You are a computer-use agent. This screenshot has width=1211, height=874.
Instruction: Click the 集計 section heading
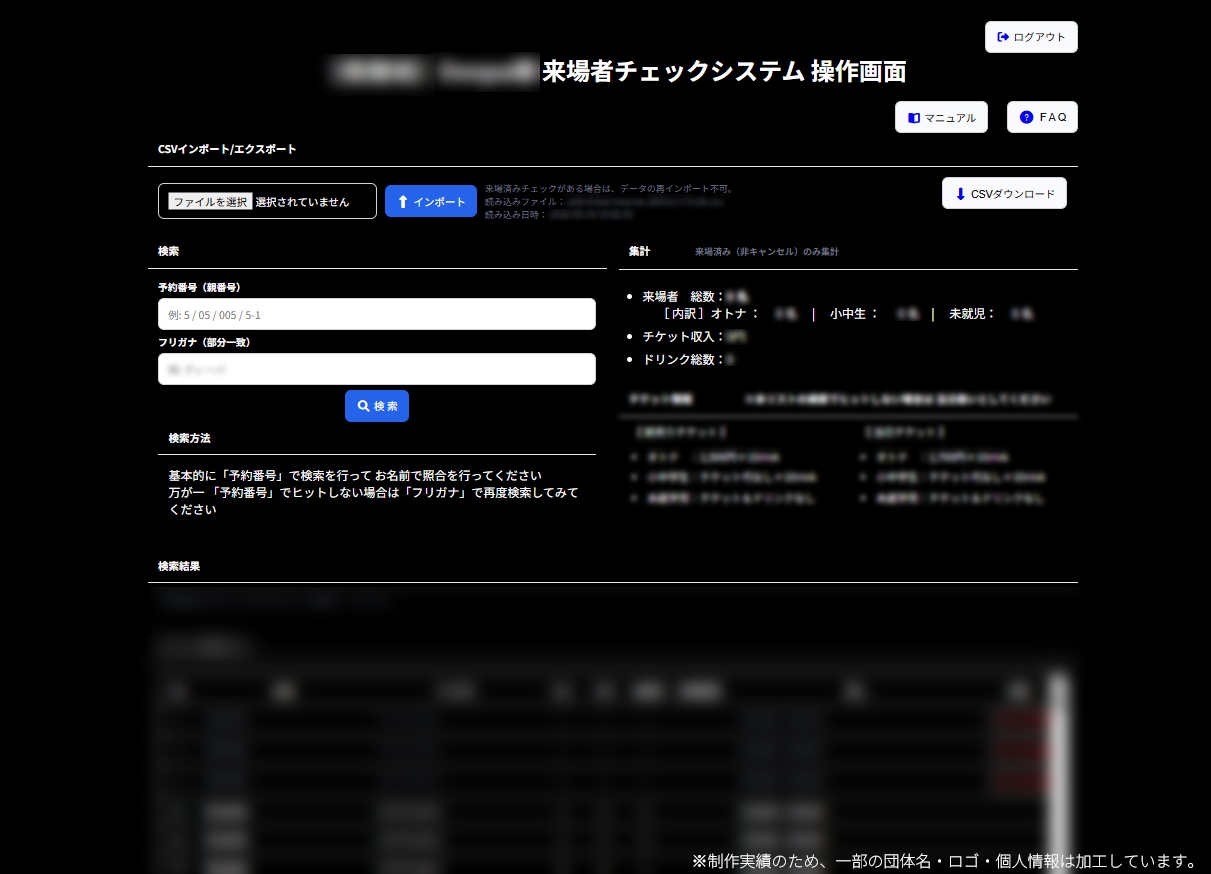point(639,251)
